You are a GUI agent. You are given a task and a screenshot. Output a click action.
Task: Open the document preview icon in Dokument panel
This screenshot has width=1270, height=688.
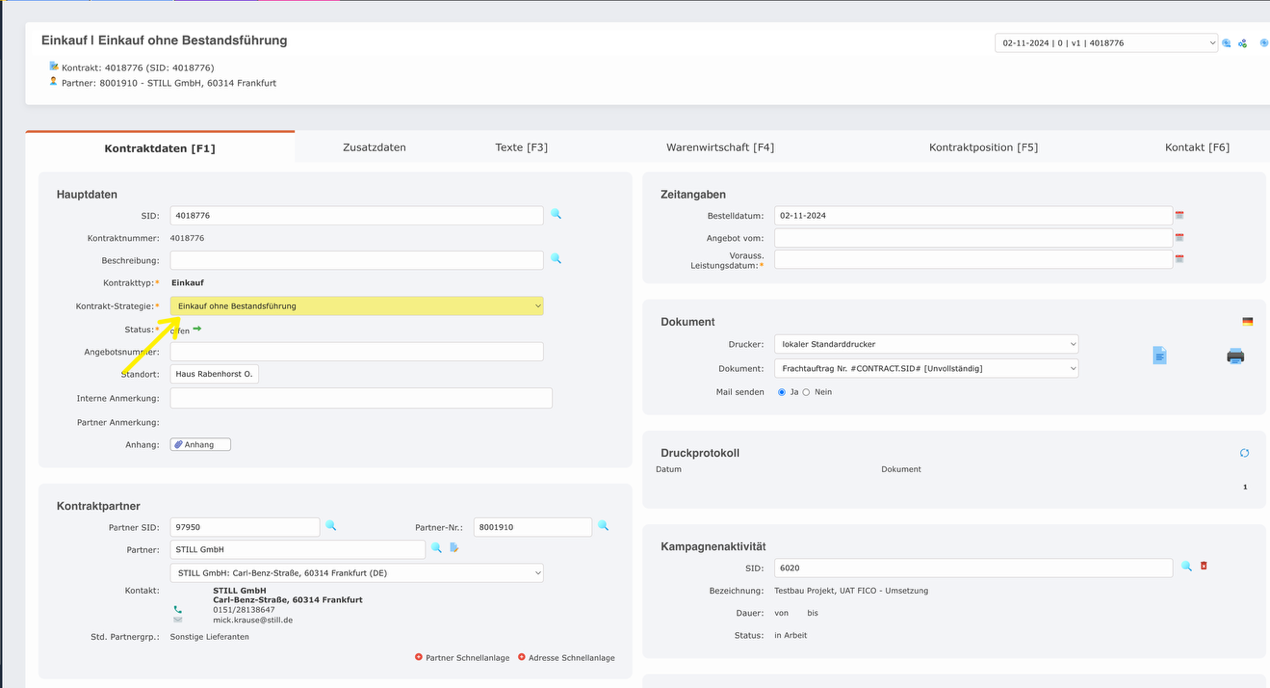[x=1158, y=356]
